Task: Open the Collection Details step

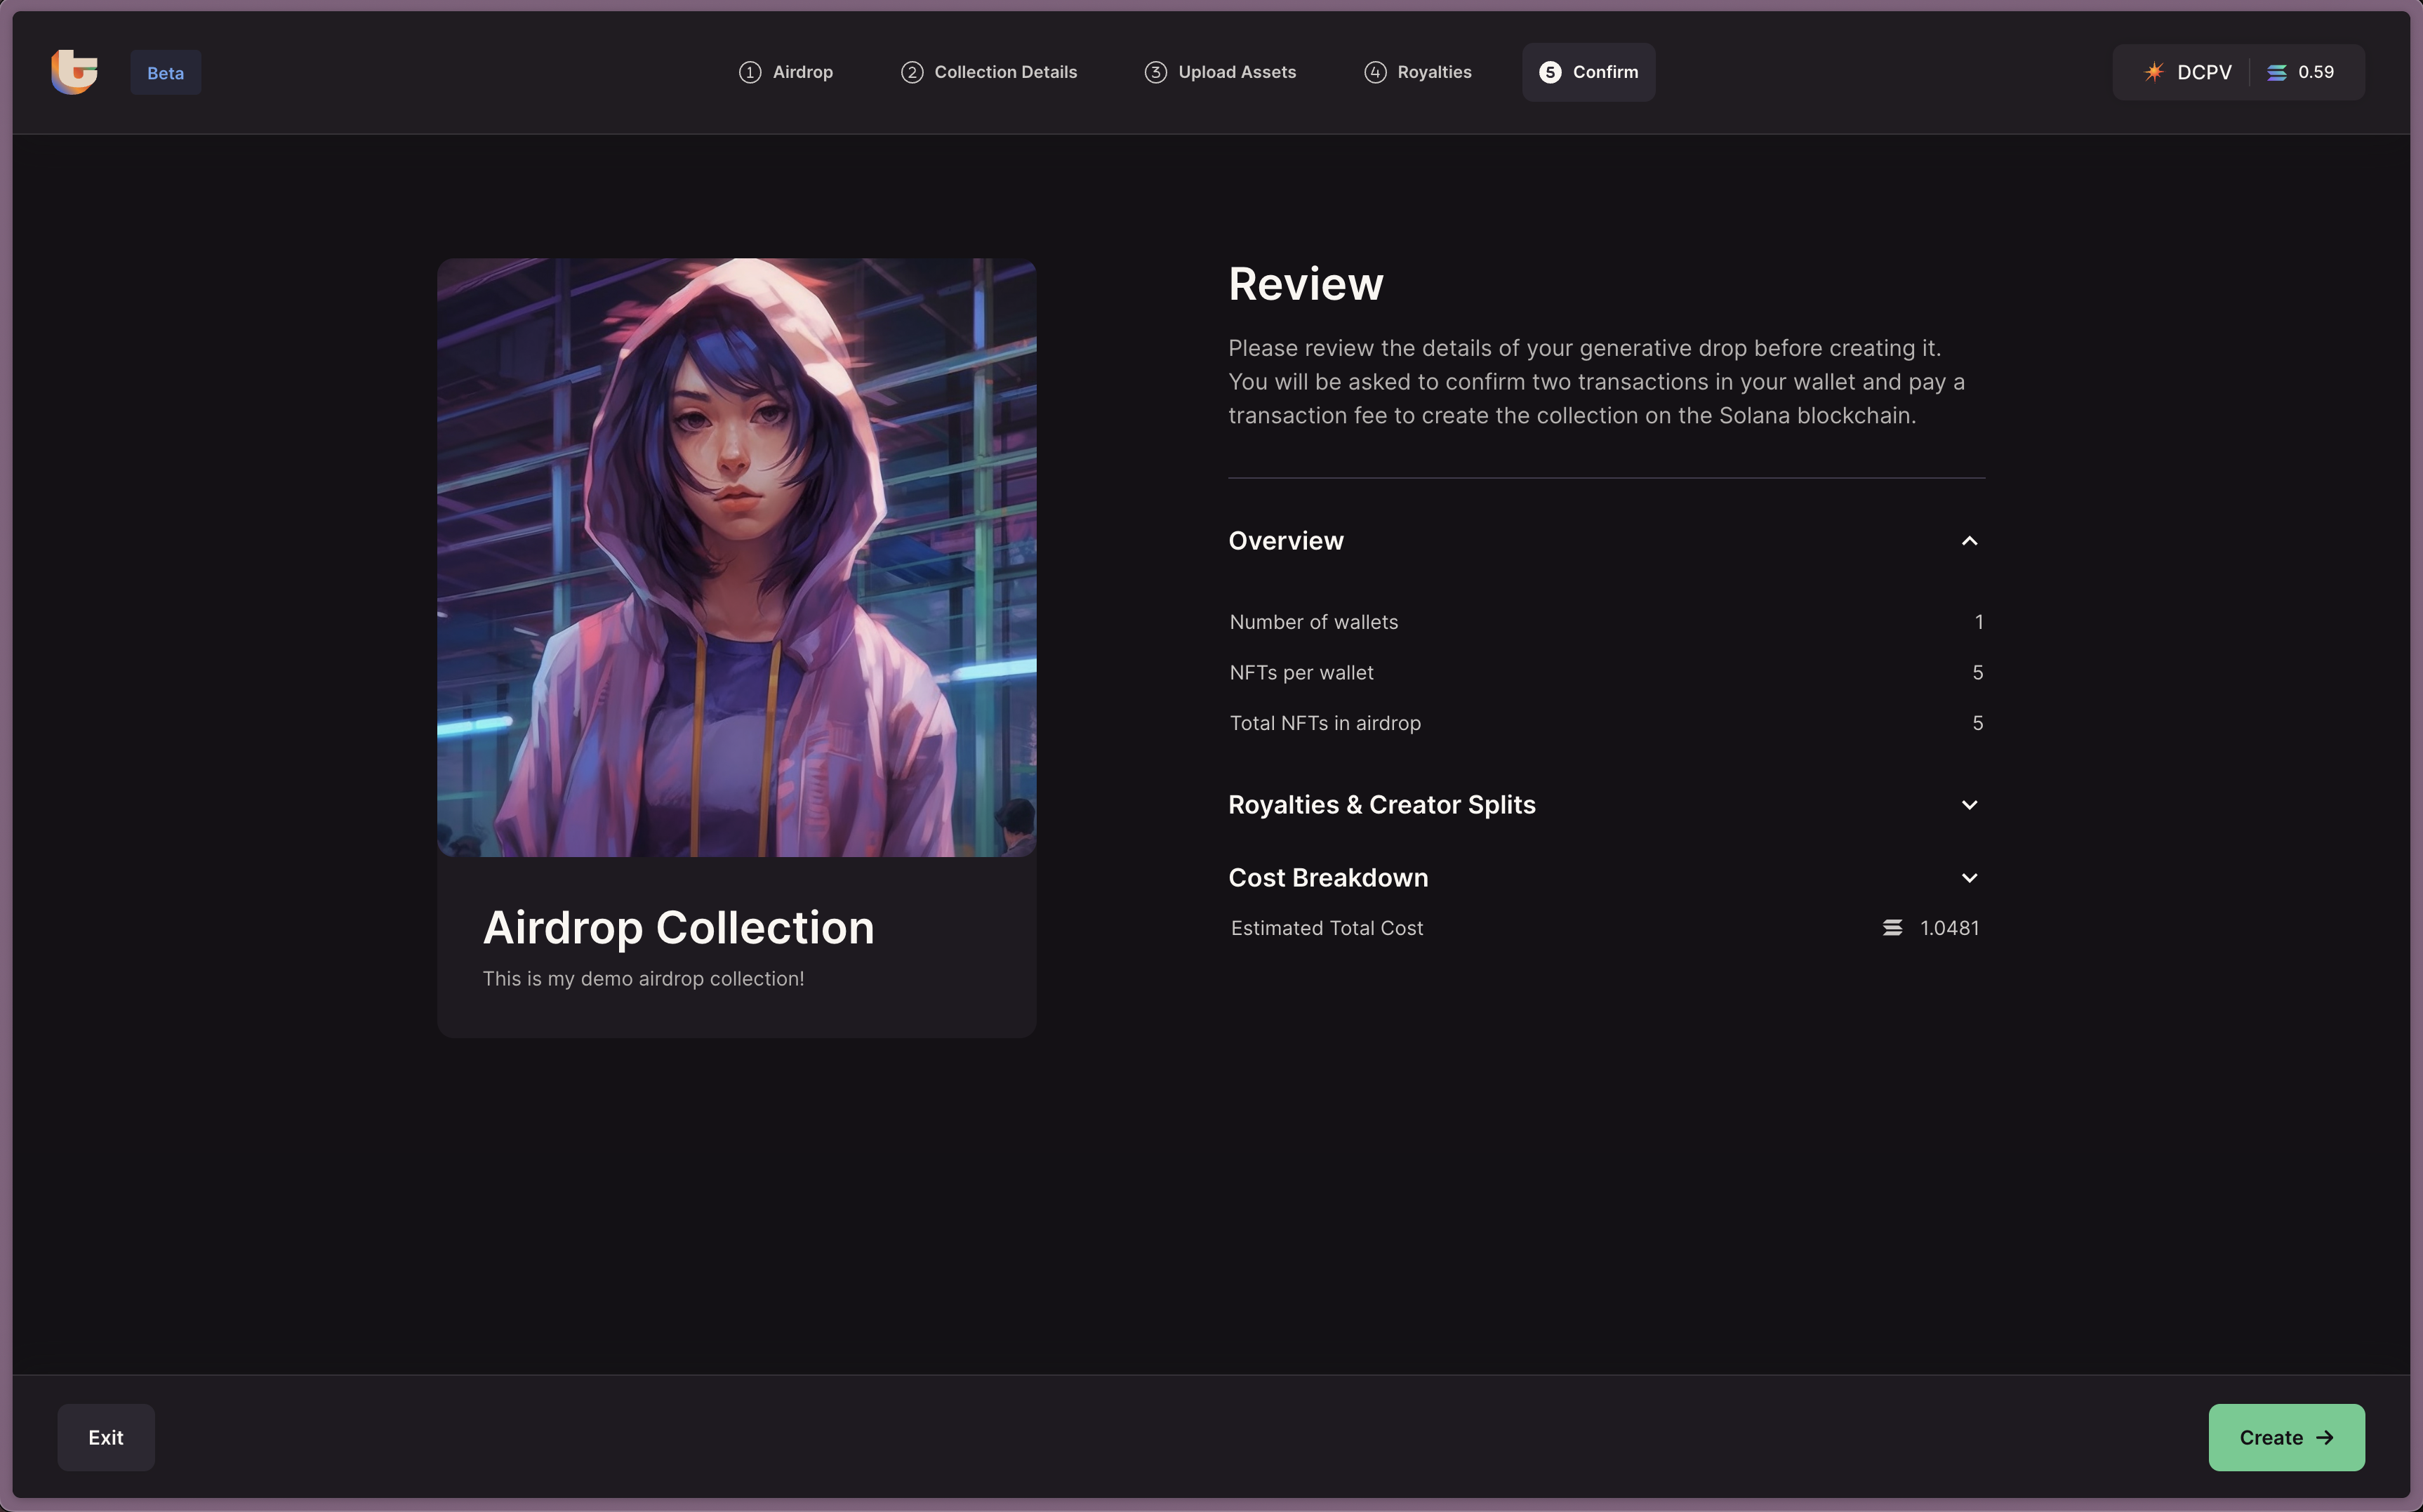Action: 1004,72
